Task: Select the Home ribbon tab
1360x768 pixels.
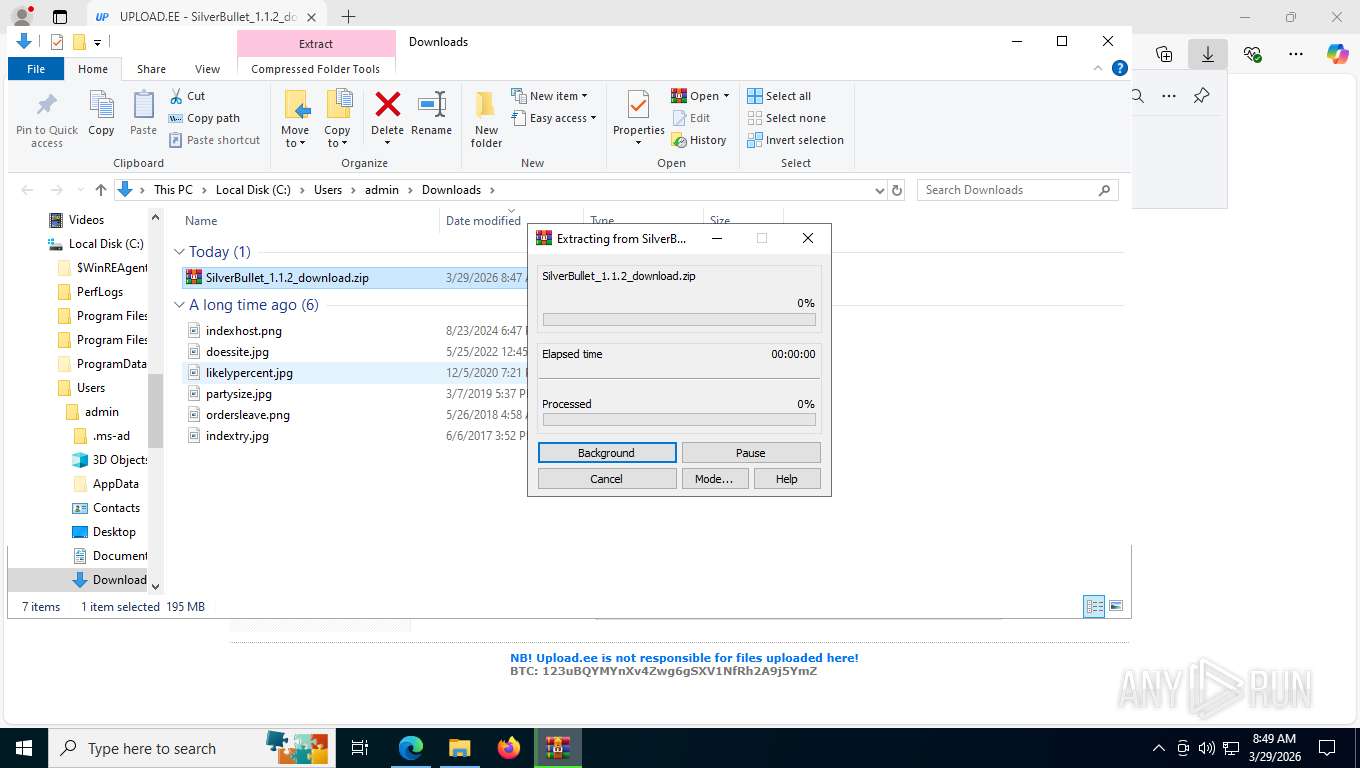Action: pos(93,69)
